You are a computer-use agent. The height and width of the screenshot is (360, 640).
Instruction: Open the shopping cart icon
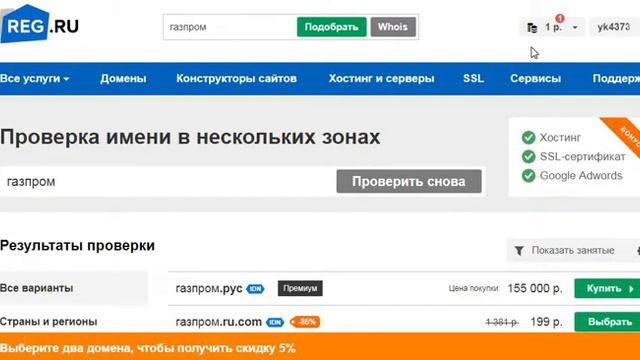tap(531, 27)
